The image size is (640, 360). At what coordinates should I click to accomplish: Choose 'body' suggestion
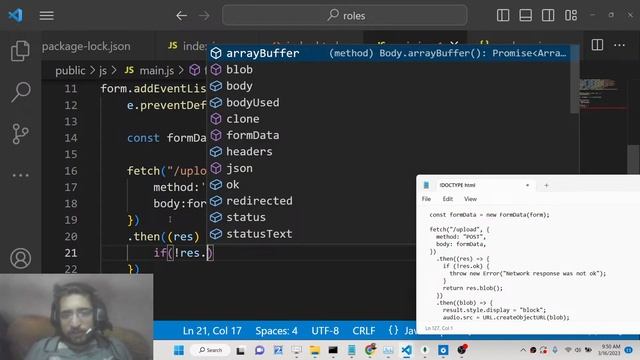(389, 86)
